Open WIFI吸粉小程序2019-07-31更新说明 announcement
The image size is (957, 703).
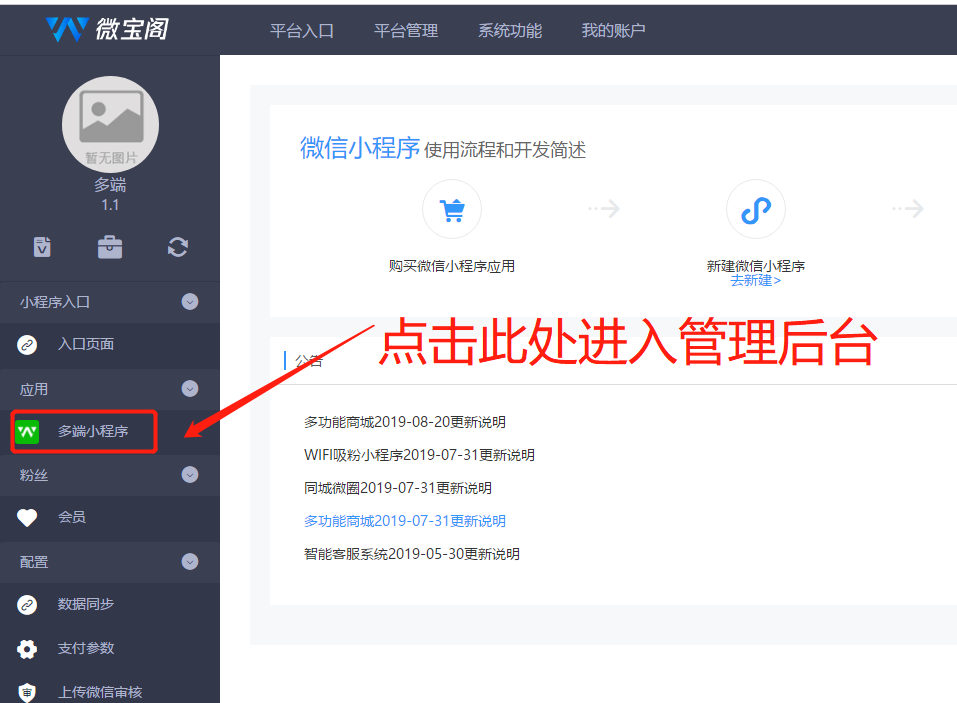(x=419, y=455)
